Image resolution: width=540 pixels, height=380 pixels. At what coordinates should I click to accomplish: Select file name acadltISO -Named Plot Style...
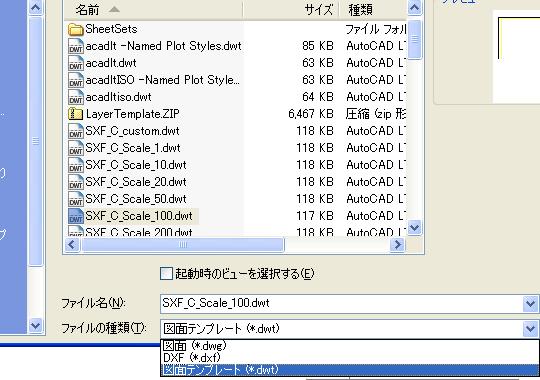[163, 80]
